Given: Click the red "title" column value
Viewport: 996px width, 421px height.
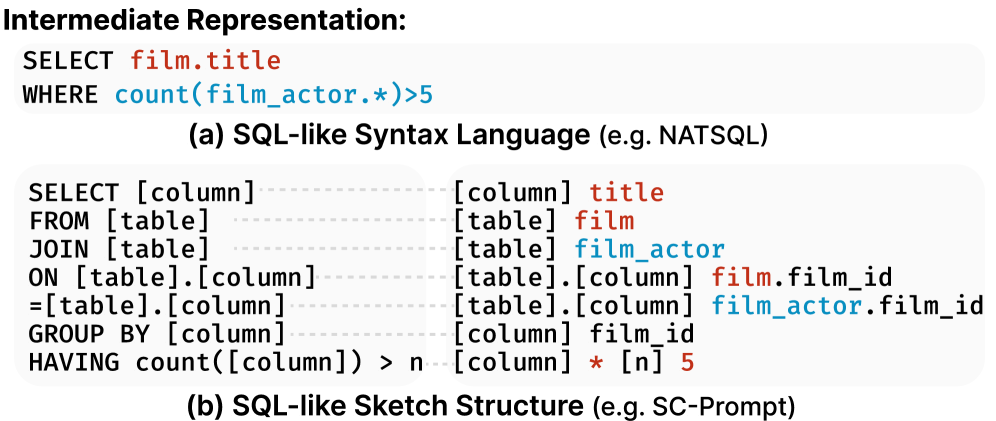Looking at the screenshot, I should point(626,192).
